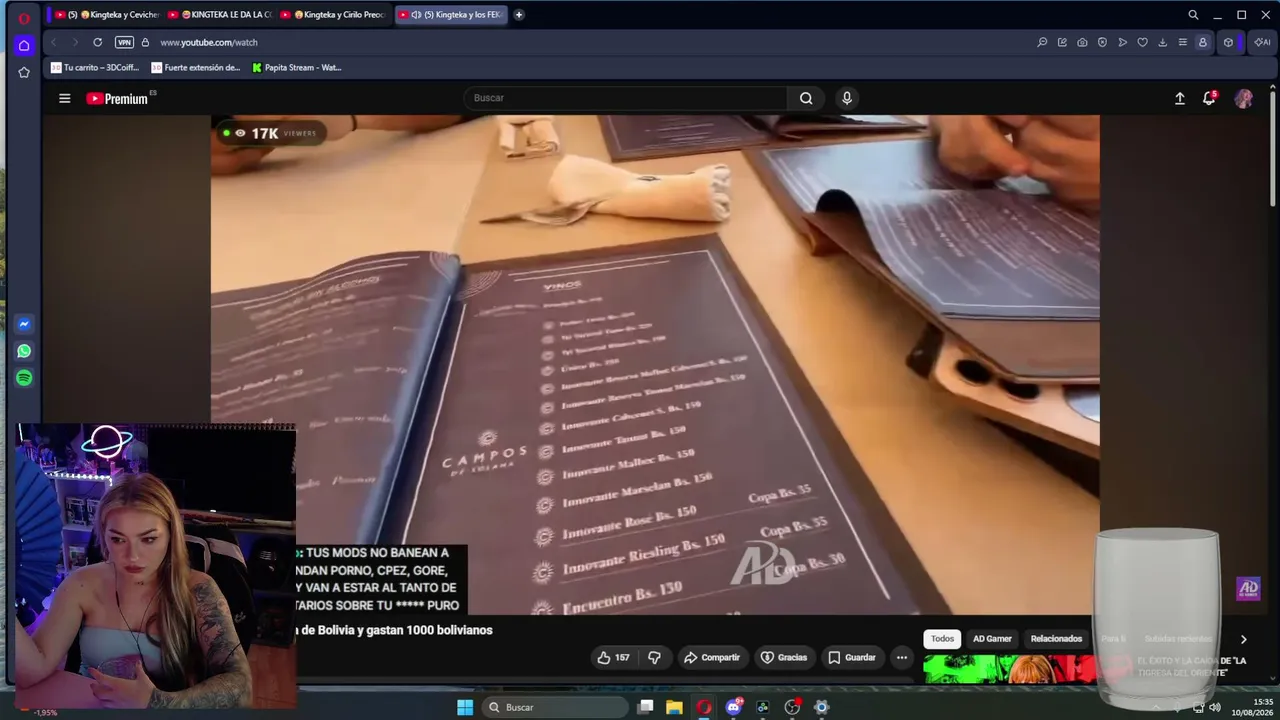
Task: Open Opera bookmarks star in sidebar
Action: [x=24, y=72]
